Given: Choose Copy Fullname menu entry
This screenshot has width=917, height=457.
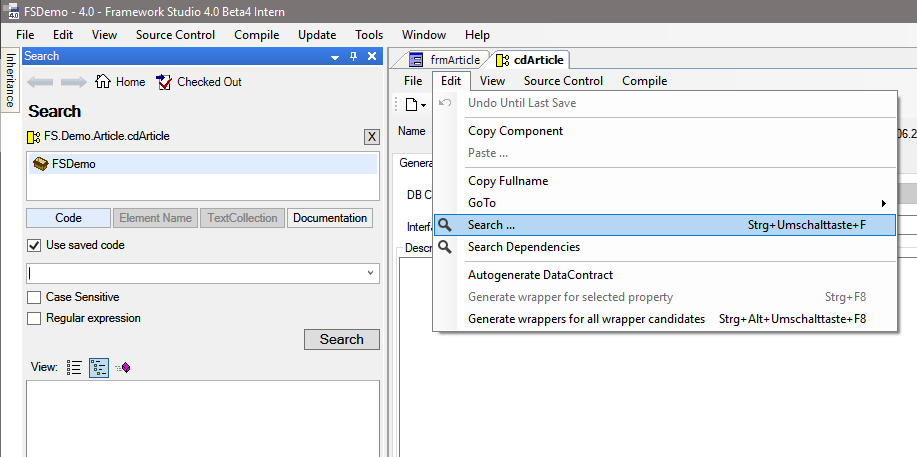Looking at the screenshot, I should pos(665,181).
